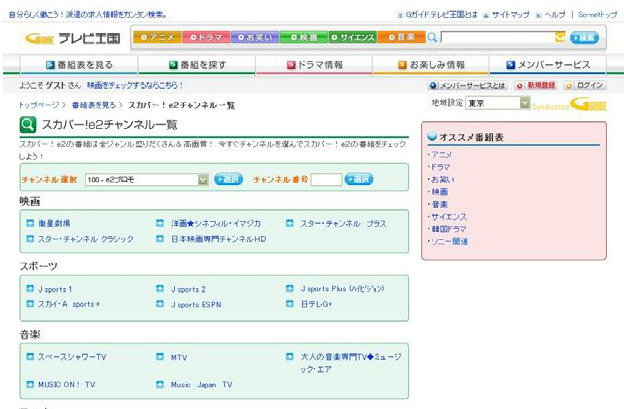The height and width of the screenshot is (409, 624).
Task: Click the green magnifier heading icon
Action: [x=28, y=125]
